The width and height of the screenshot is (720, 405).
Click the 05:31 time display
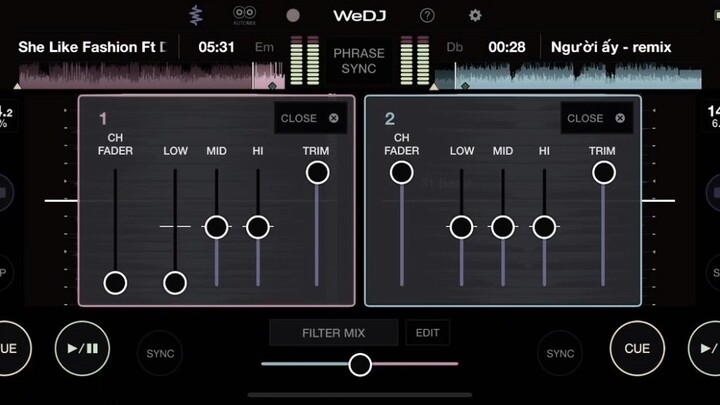(216, 47)
